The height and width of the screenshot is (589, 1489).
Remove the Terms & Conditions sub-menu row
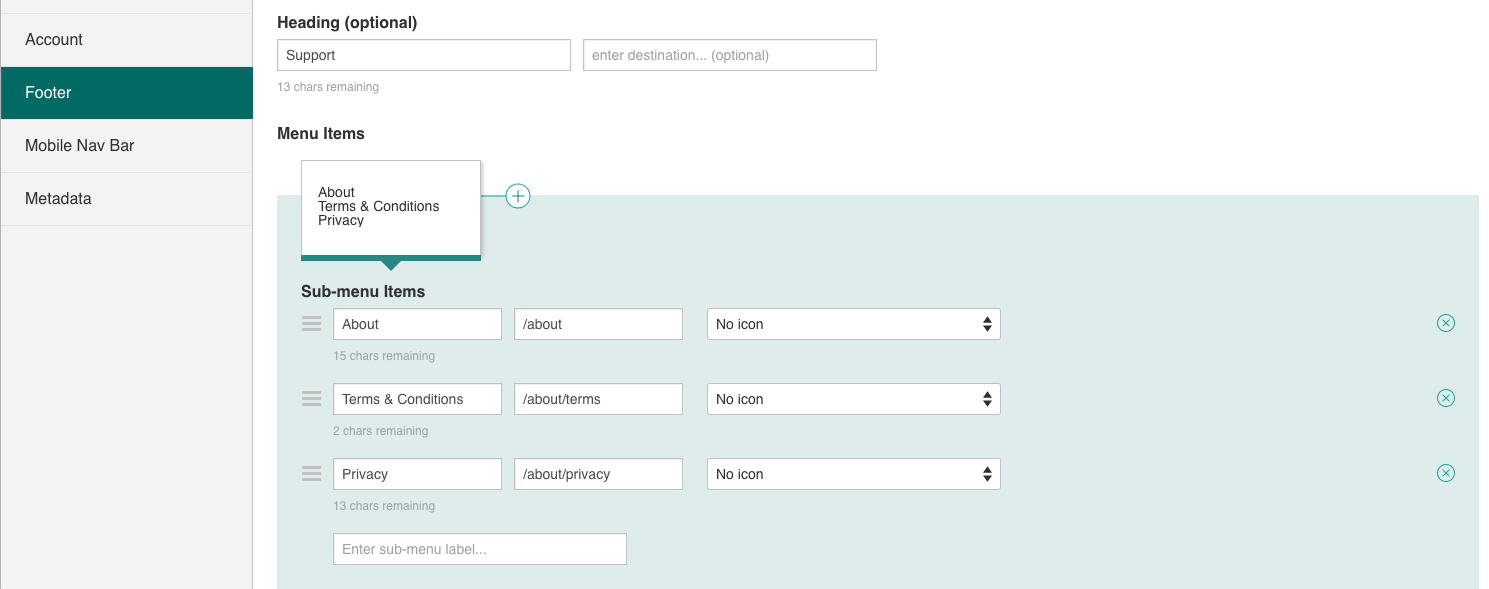[x=1446, y=398]
